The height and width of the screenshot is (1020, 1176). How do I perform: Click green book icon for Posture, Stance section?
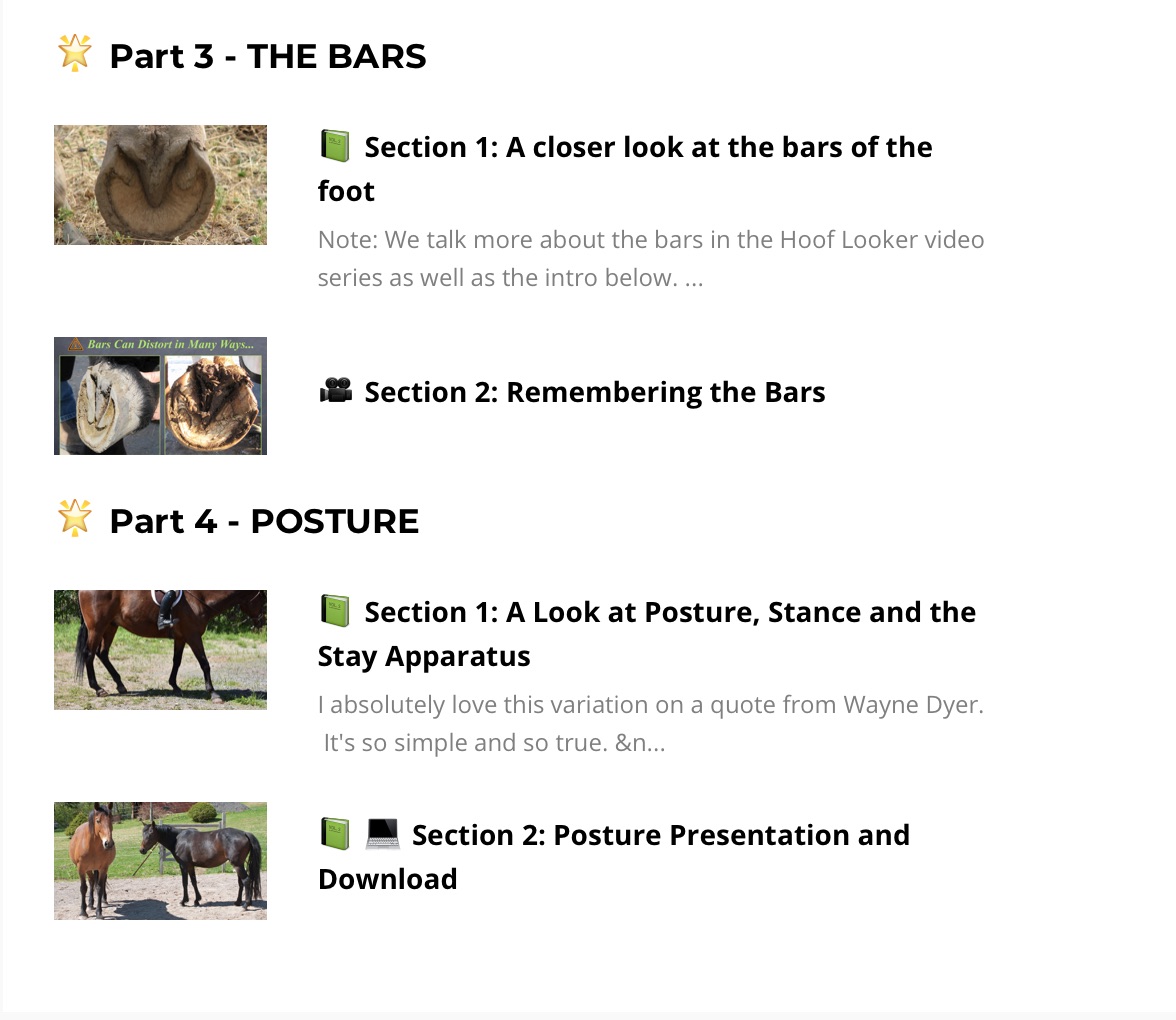click(x=335, y=611)
